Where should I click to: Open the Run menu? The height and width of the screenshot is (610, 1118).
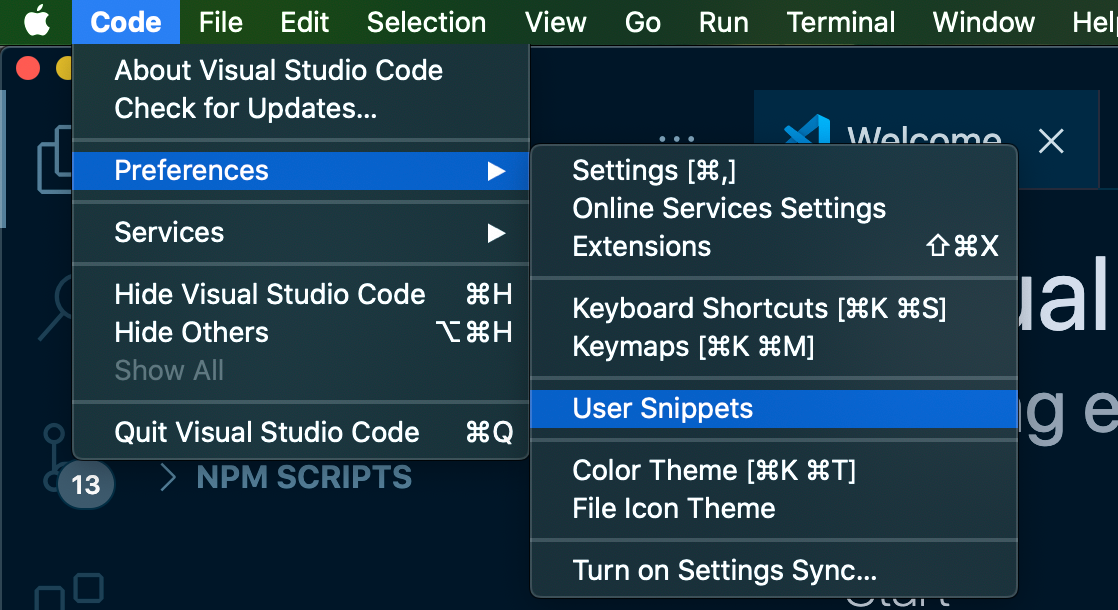pyautogui.click(x=724, y=22)
